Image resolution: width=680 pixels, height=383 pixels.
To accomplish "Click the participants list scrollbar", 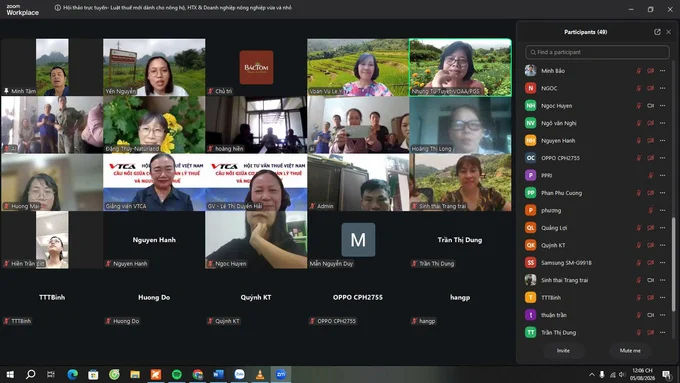I will pyautogui.click(x=673, y=265).
